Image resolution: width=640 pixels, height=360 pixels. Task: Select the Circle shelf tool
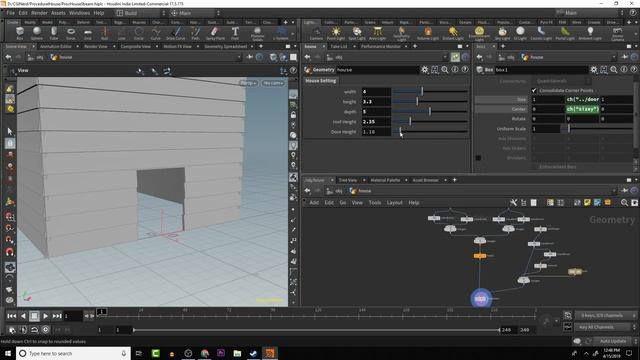139,33
